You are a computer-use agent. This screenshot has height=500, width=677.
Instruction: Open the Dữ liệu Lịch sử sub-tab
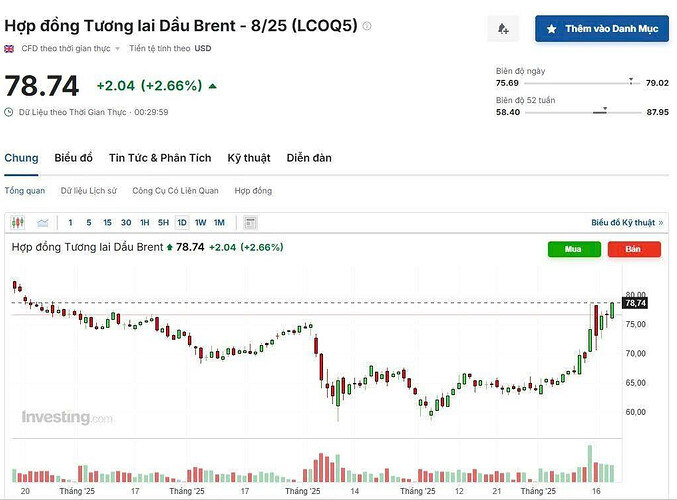pyautogui.click(x=88, y=190)
